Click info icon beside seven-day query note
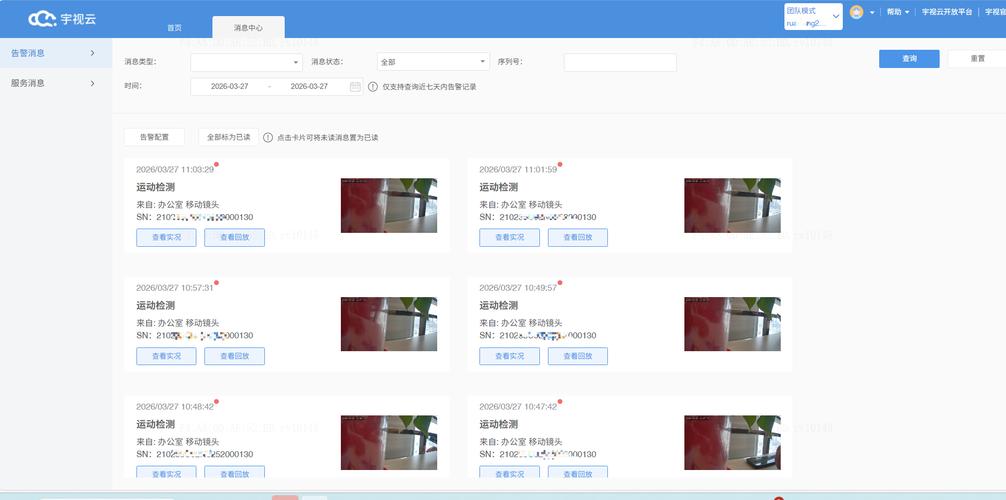This screenshot has width=1006, height=500. [373, 87]
